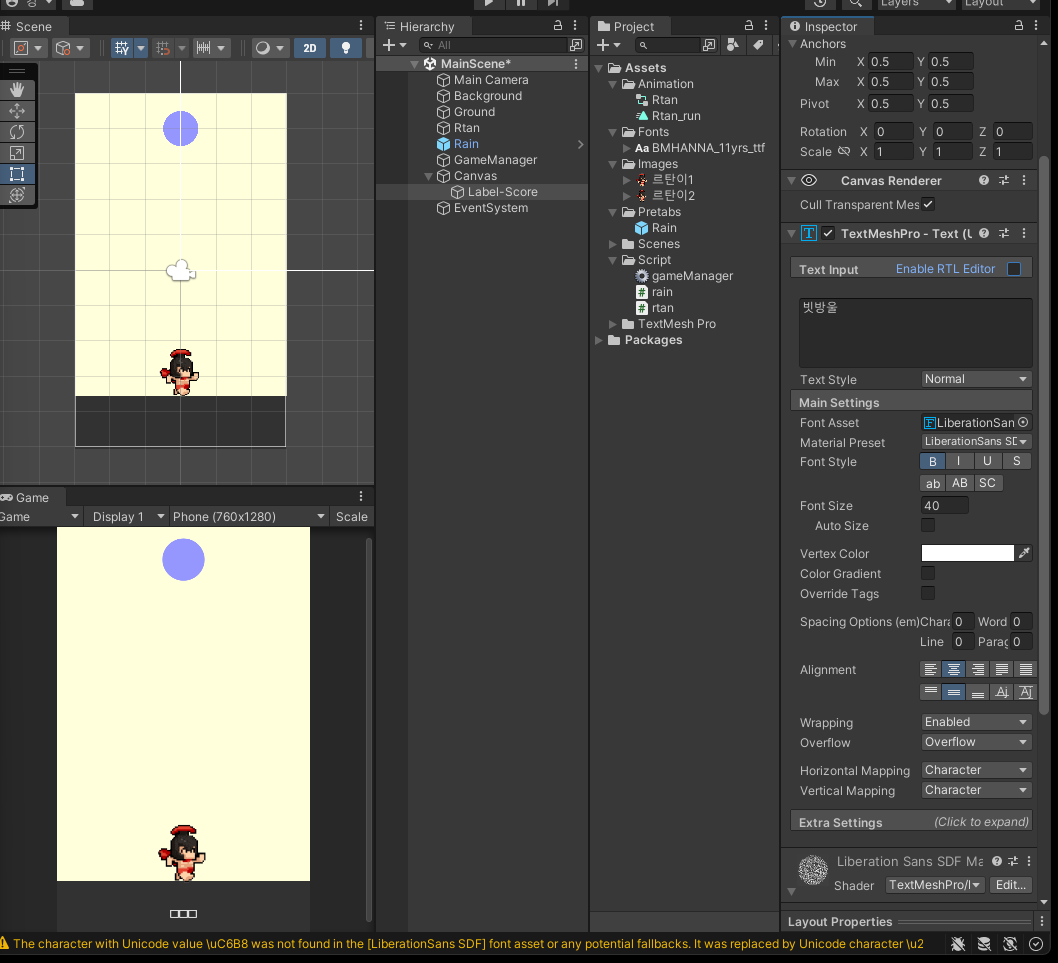Select the Scale tool in Scene view
Viewport: 1058px width, 963px height.
pyautogui.click(x=17, y=153)
